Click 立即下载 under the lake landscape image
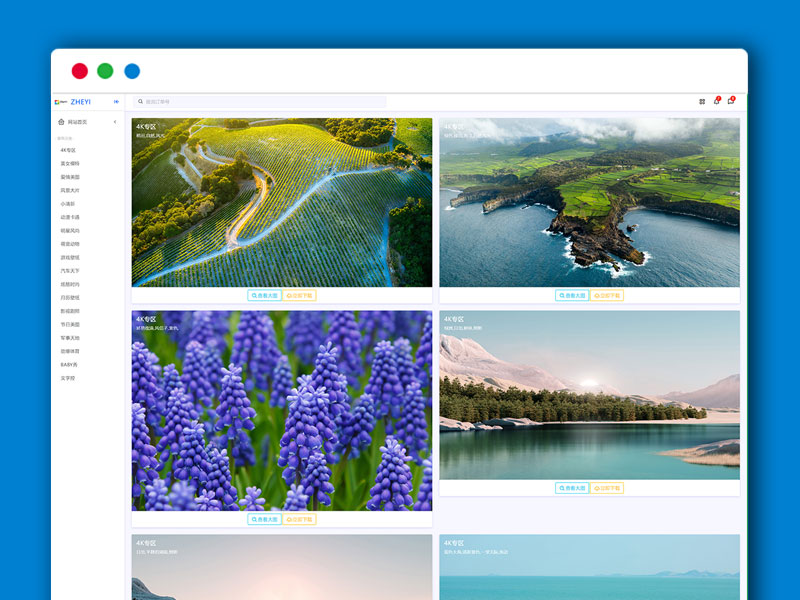 (x=607, y=489)
